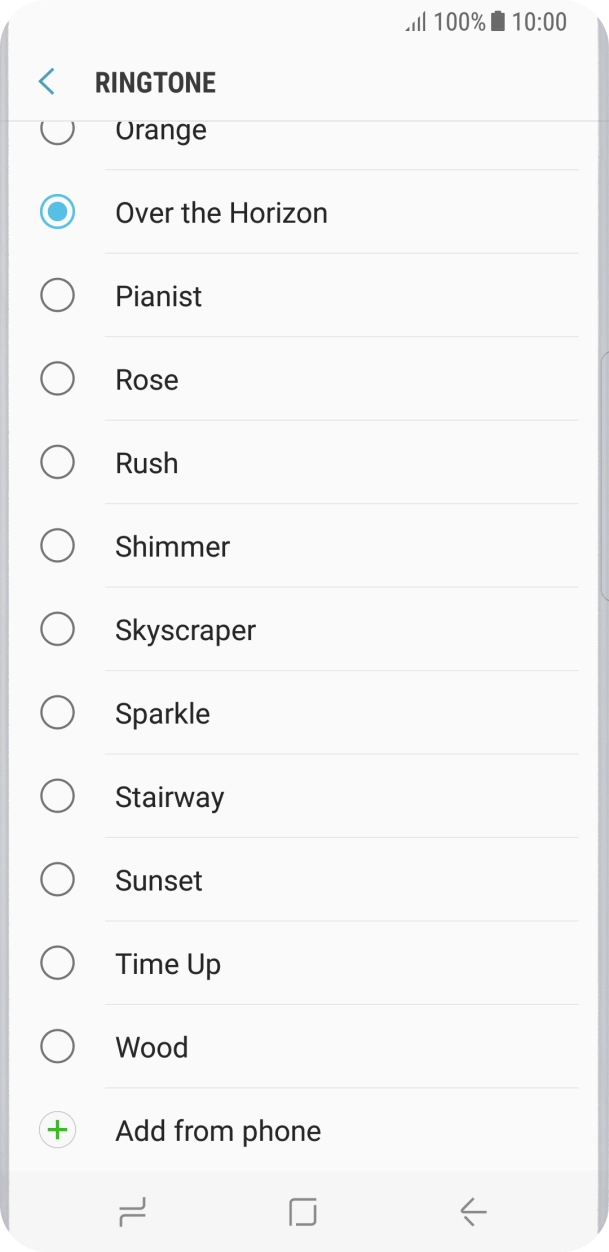Tap the battery icon in status bar
The width and height of the screenshot is (609, 1252).
tap(497, 22)
